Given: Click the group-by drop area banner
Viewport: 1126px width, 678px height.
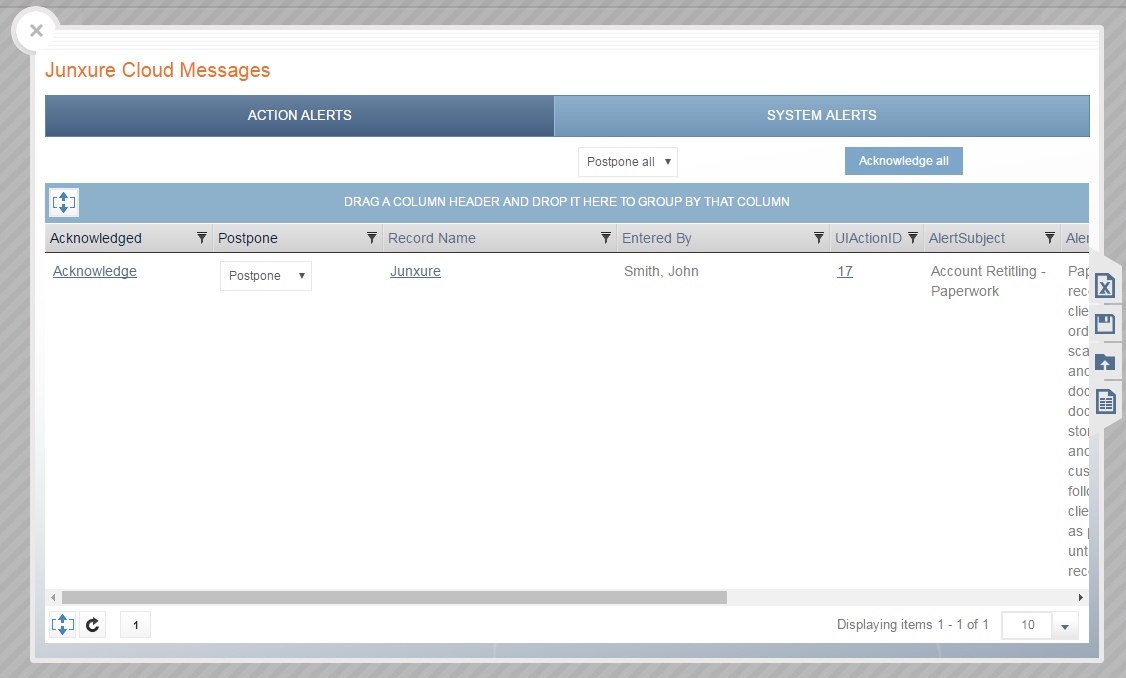Looking at the screenshot, I should coord(567,203).
